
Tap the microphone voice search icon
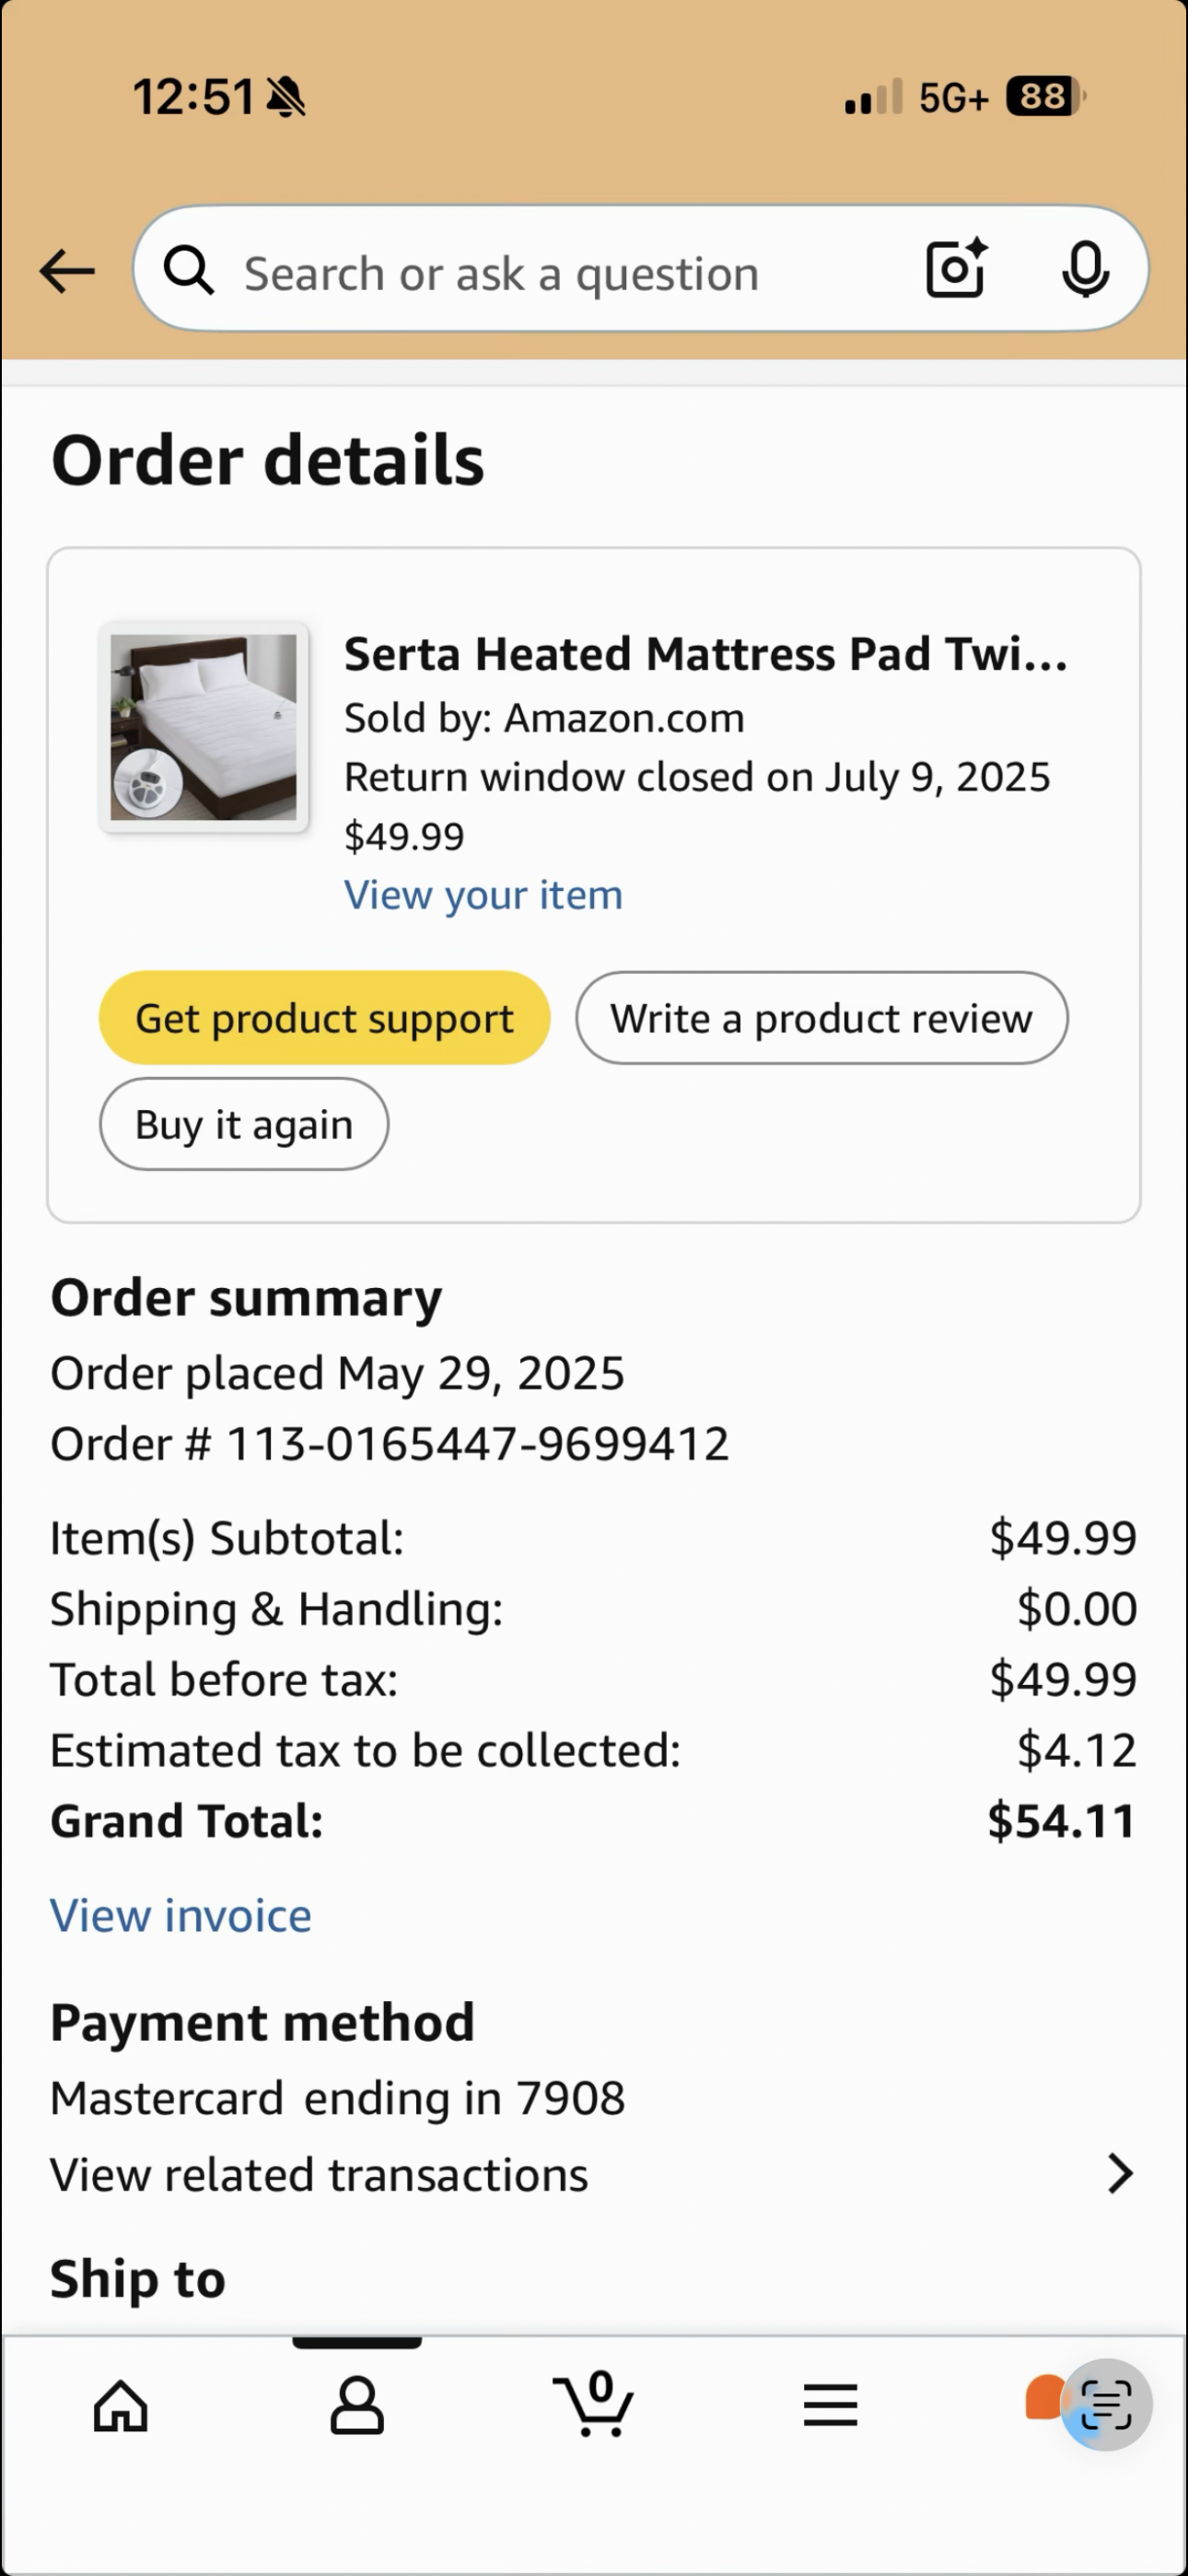tap(1085, 270)
